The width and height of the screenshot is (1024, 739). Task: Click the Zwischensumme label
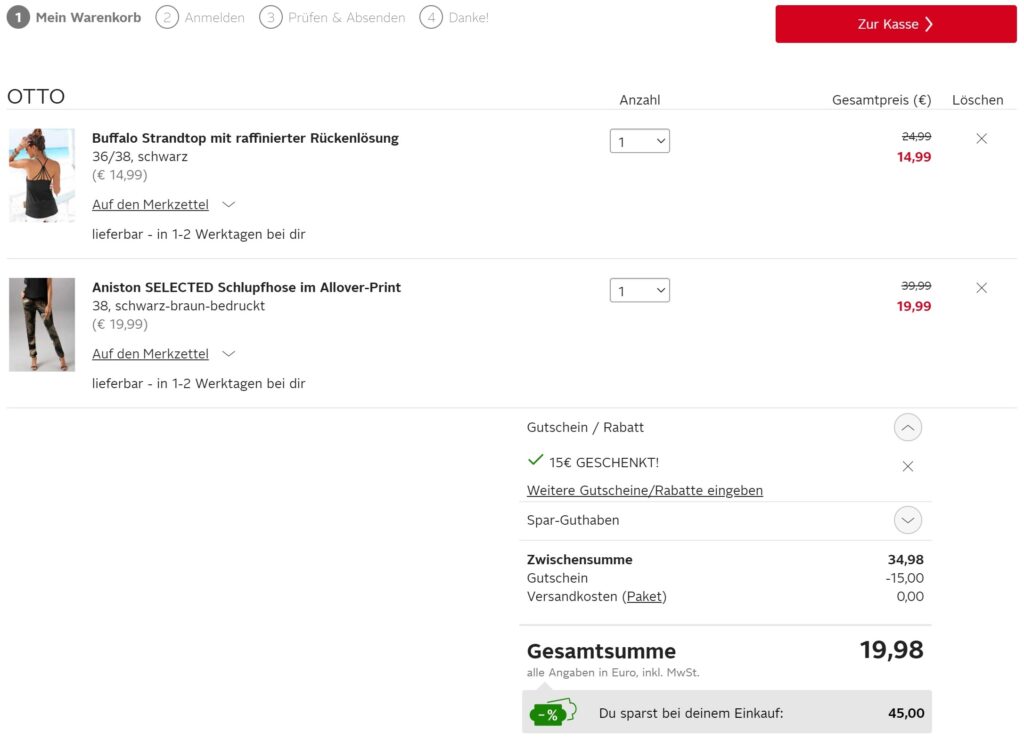(x=579, y=559)
